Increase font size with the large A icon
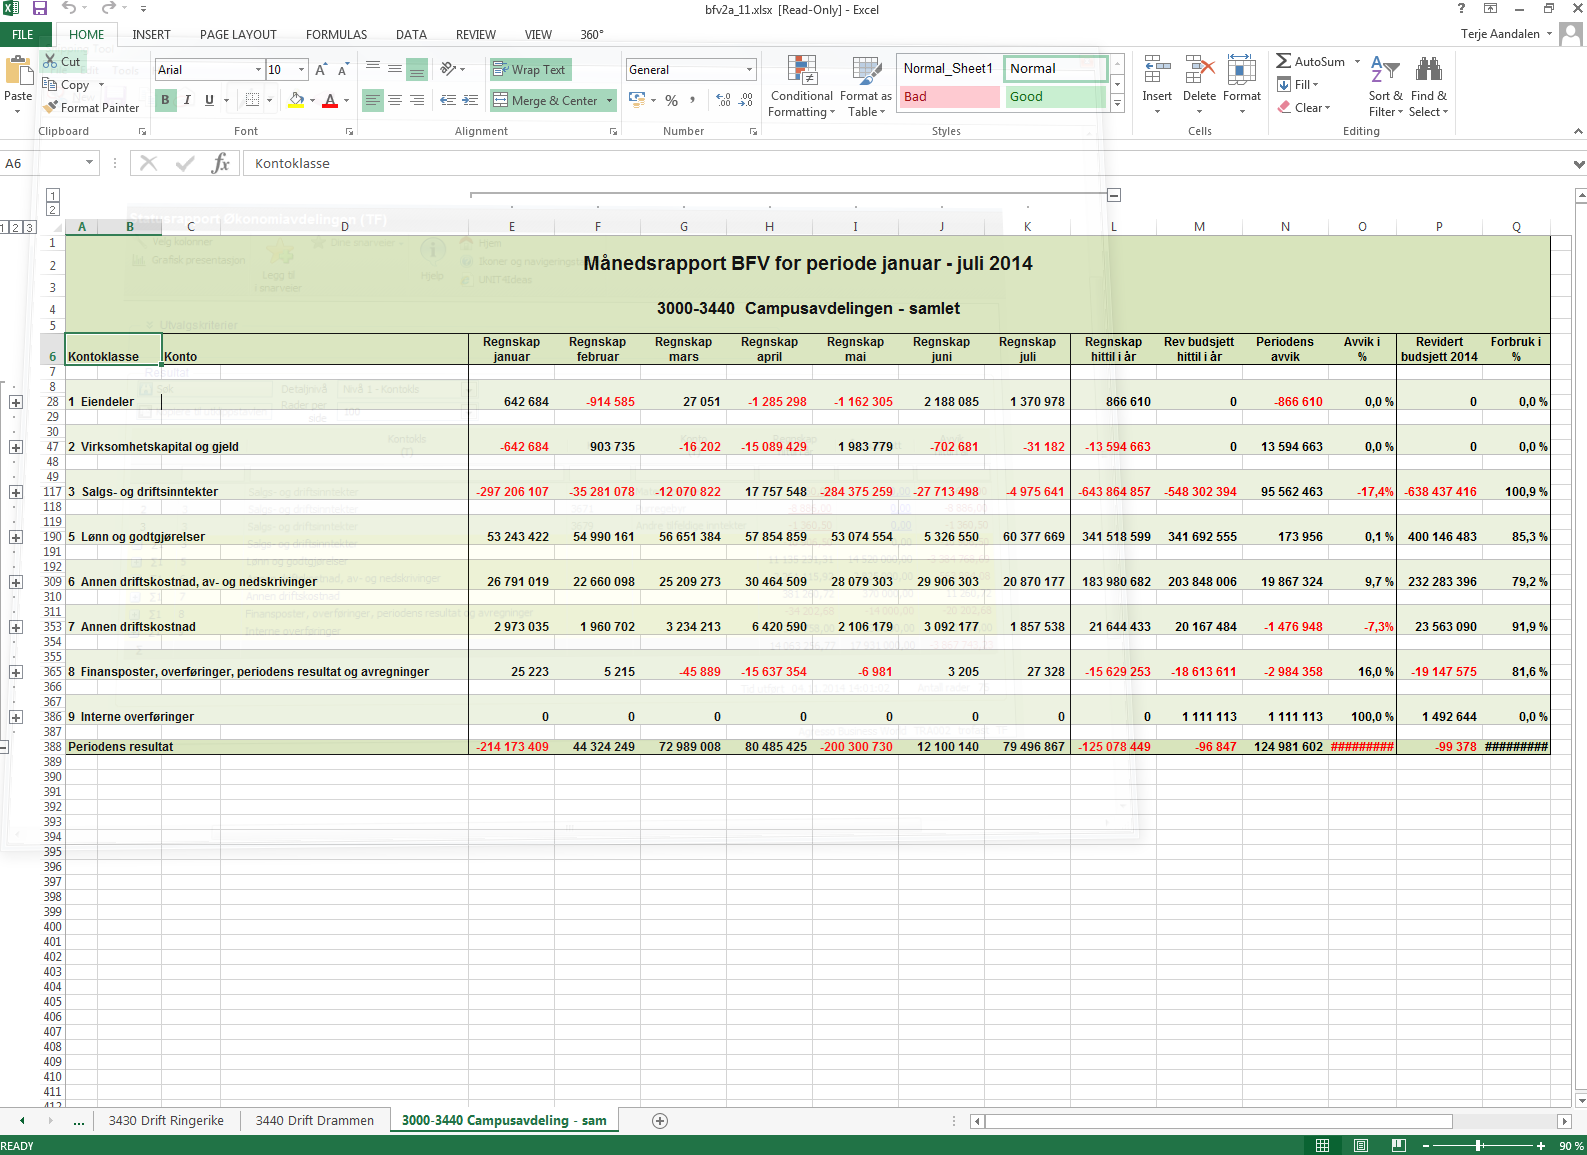Viewport: 1587px width, 1155px height. pyautogui.click(x=320, y=70)
